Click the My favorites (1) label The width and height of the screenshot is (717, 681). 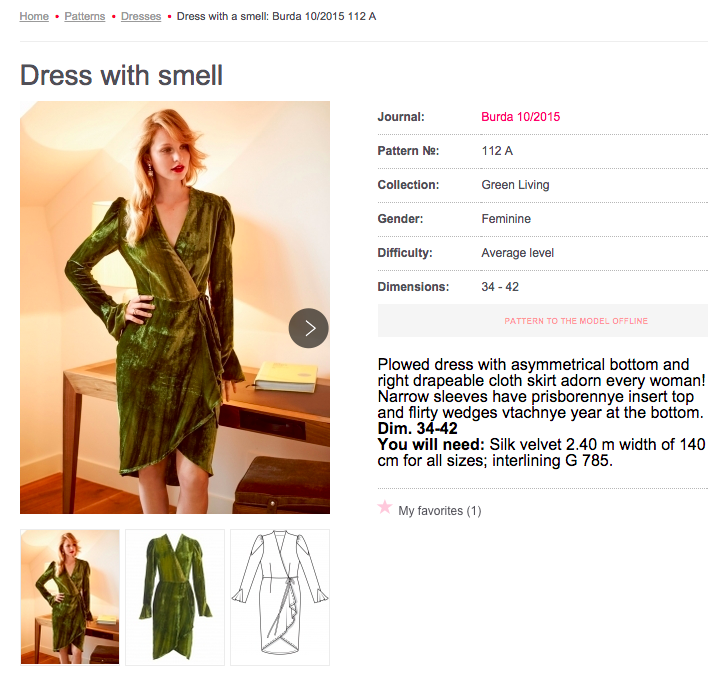tap(439, 511)
